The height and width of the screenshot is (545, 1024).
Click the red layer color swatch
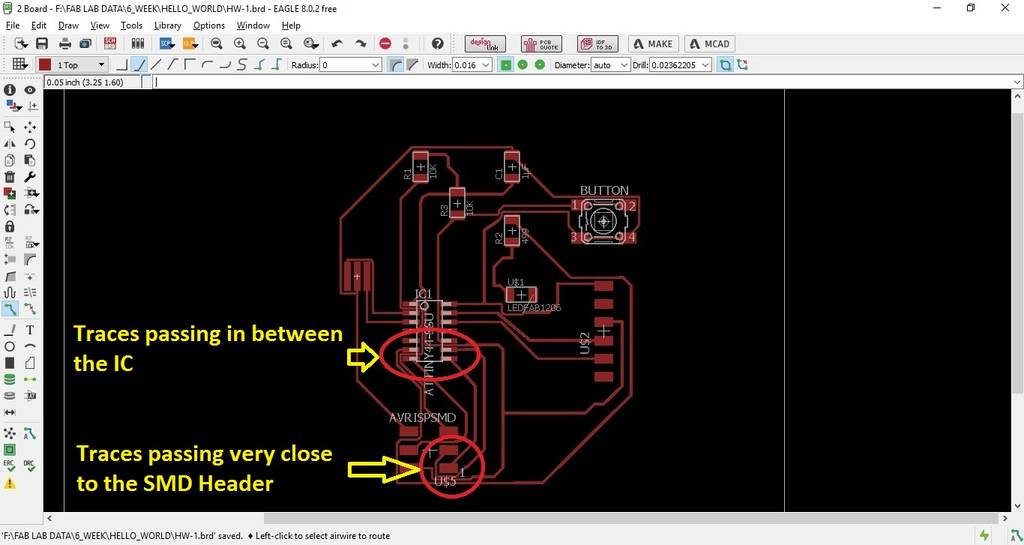tap(44, 65)
